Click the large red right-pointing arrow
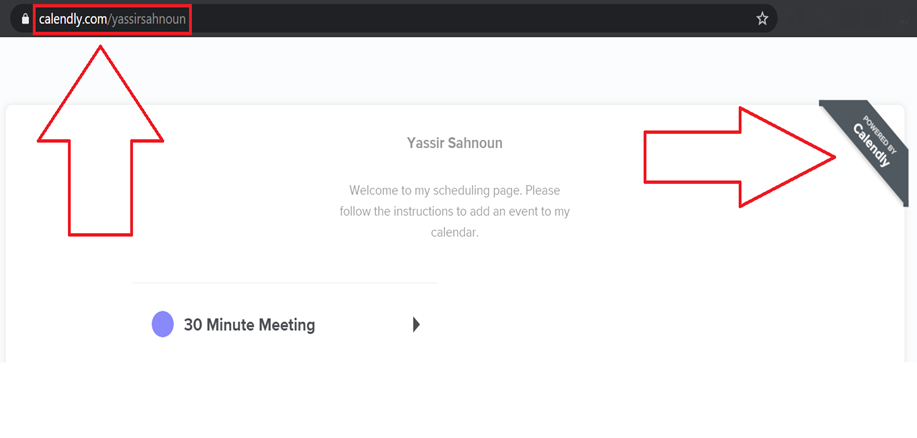The image size is (917, 438). 740,157
